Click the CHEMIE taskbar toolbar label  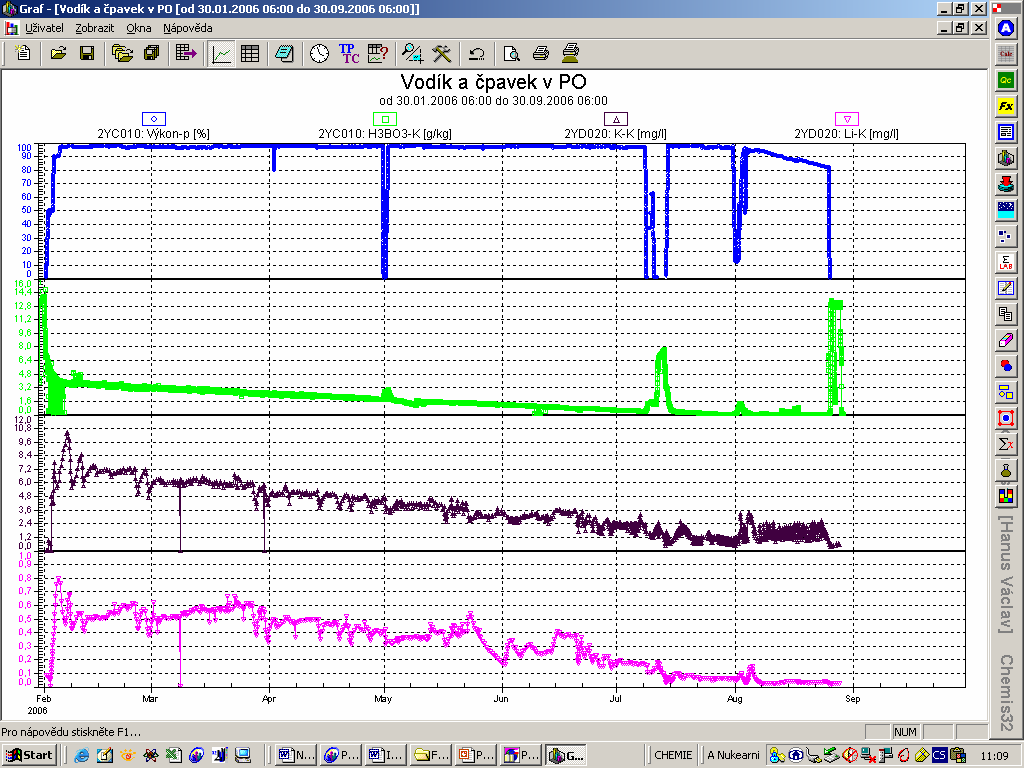(673, 755)
